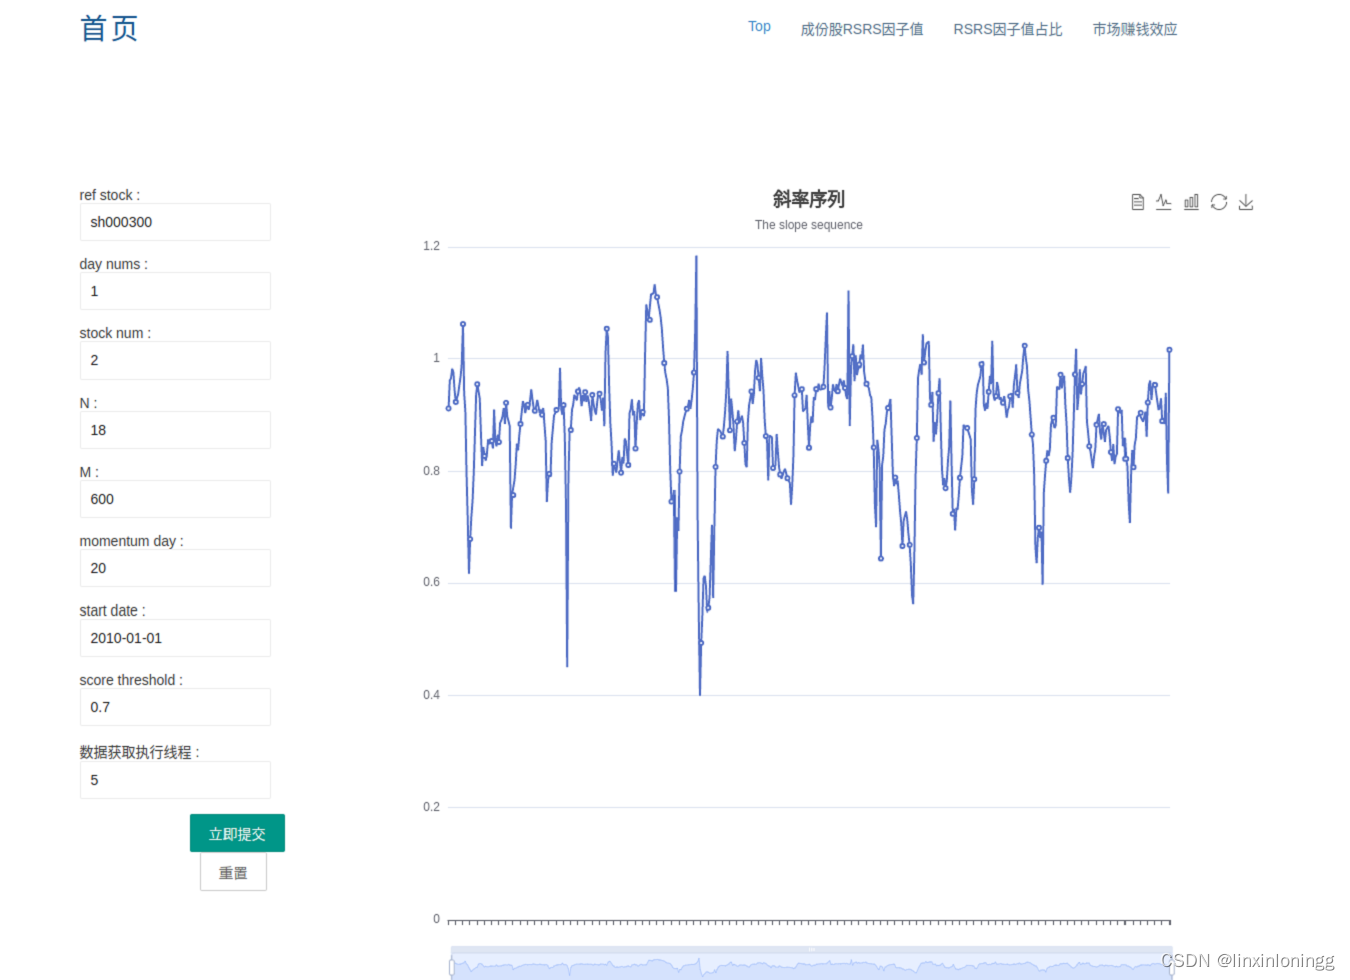Click 'The slope sequence' subtitle

pyautogui.click(x=809, y=225)
